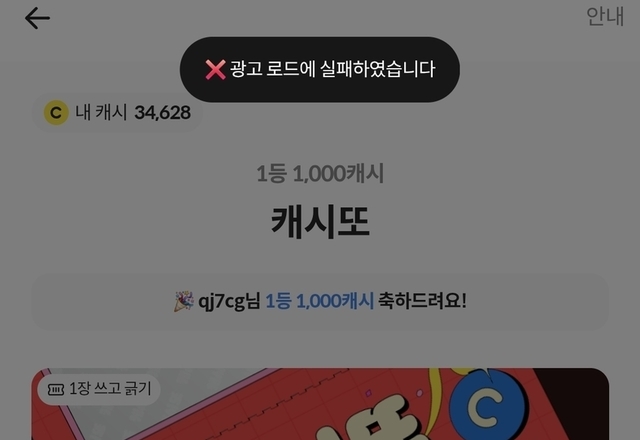Image resolution: width=640 pixels, height=440 pixels.
Task: Tap the 축하드려요! congratulation text
Action: [422, 301]
